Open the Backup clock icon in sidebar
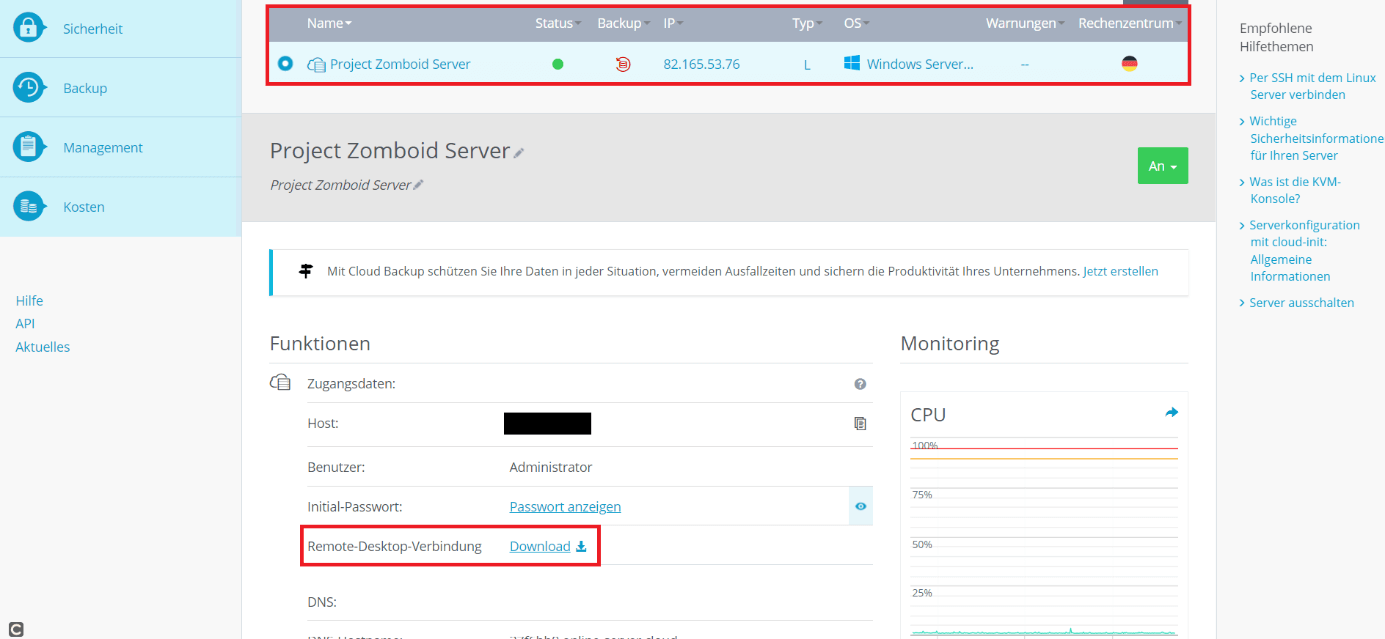Image resolution: width=1385 pixels, height=639 pixels. tap(28, 88)
